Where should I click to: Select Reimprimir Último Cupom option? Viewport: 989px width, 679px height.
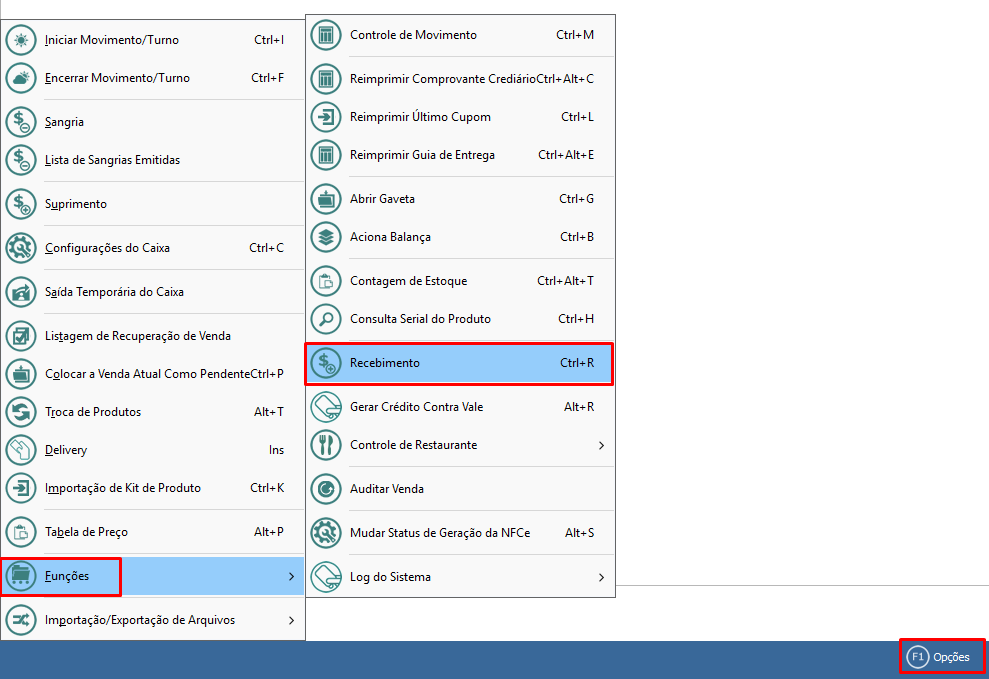[x=420, y=117]
